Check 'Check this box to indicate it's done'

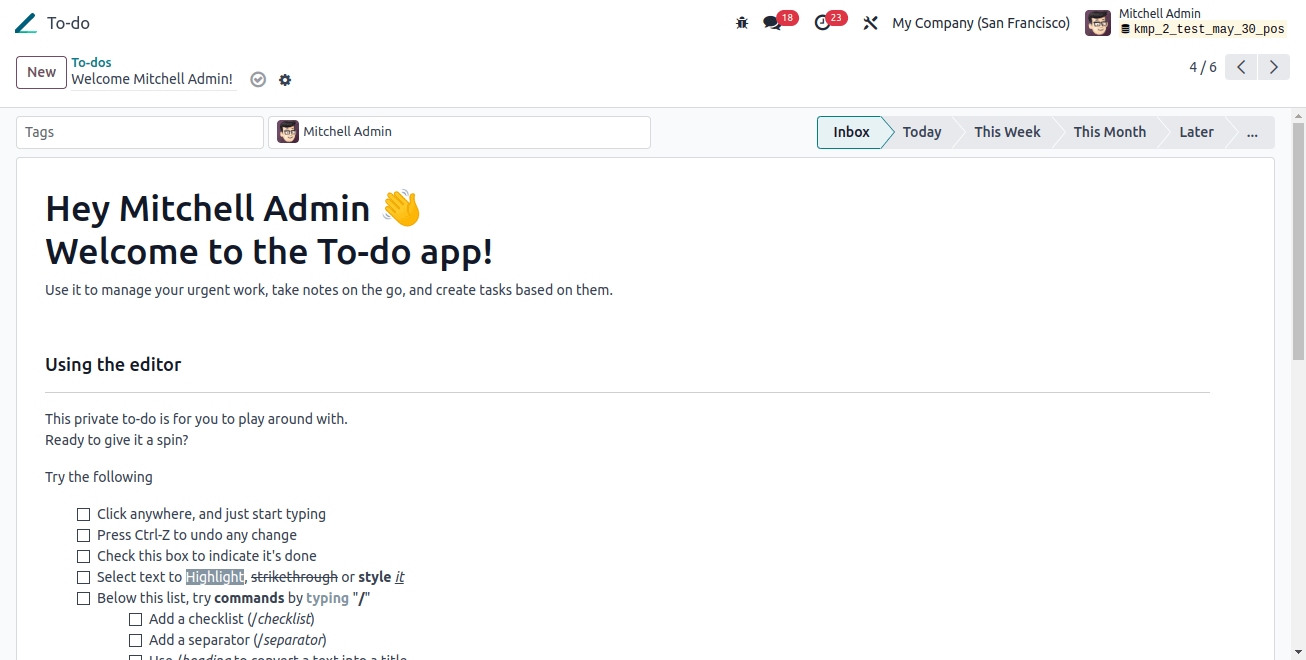(x=84, y=556)
